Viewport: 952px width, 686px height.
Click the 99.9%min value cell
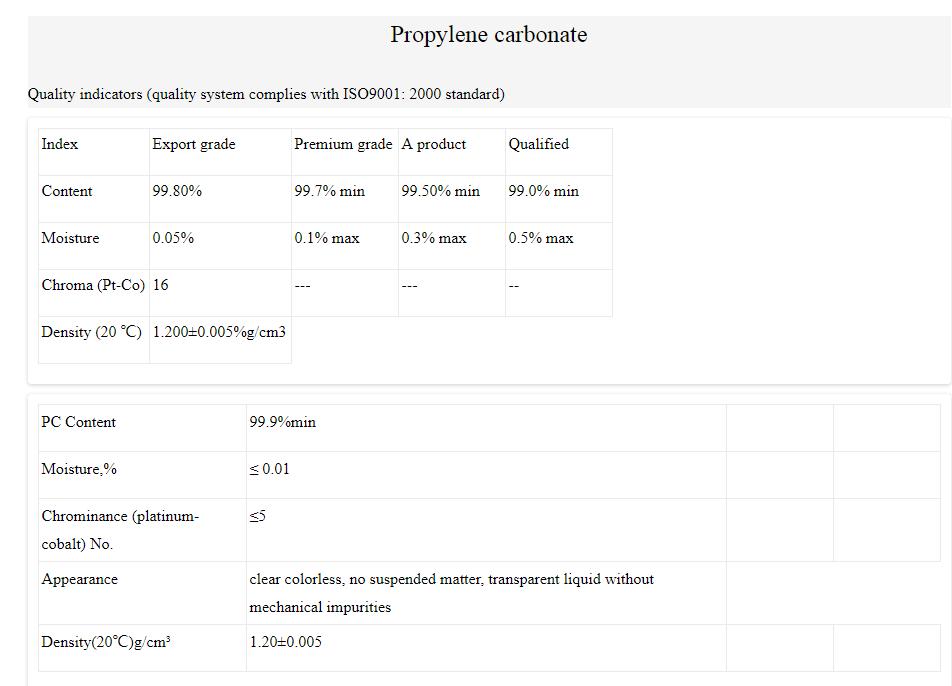[x=282, y=422]
